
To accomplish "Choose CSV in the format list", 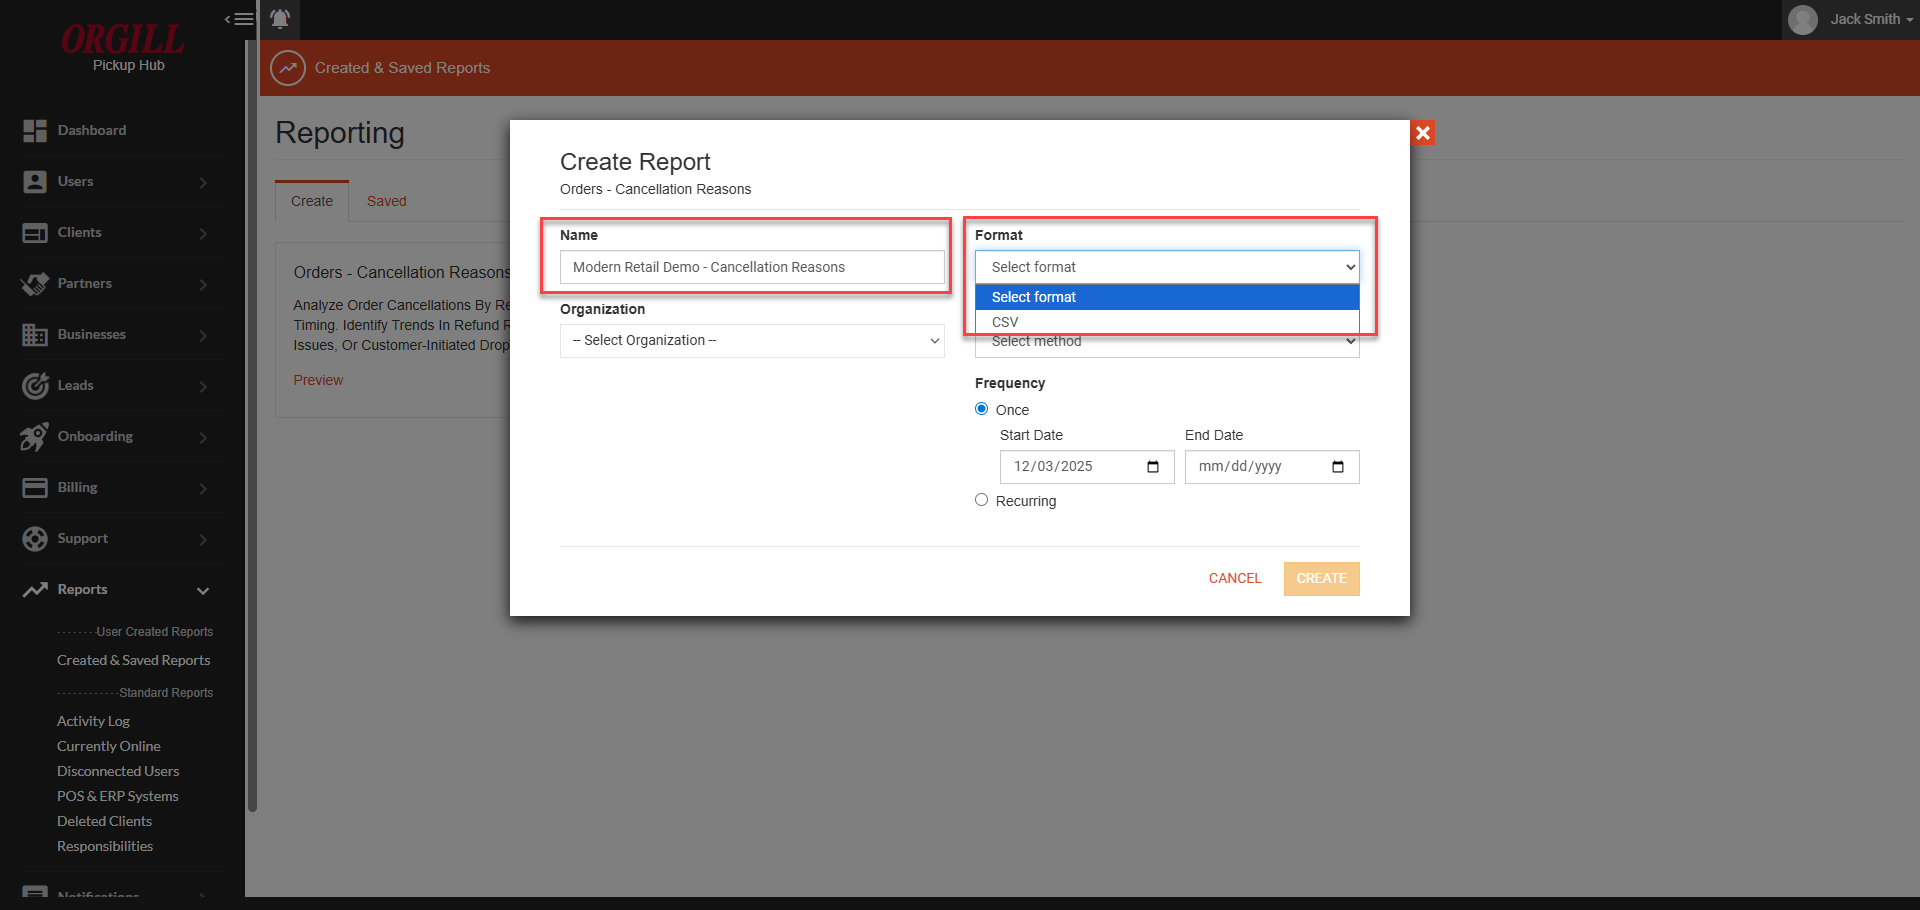I will click(1167, 322).
